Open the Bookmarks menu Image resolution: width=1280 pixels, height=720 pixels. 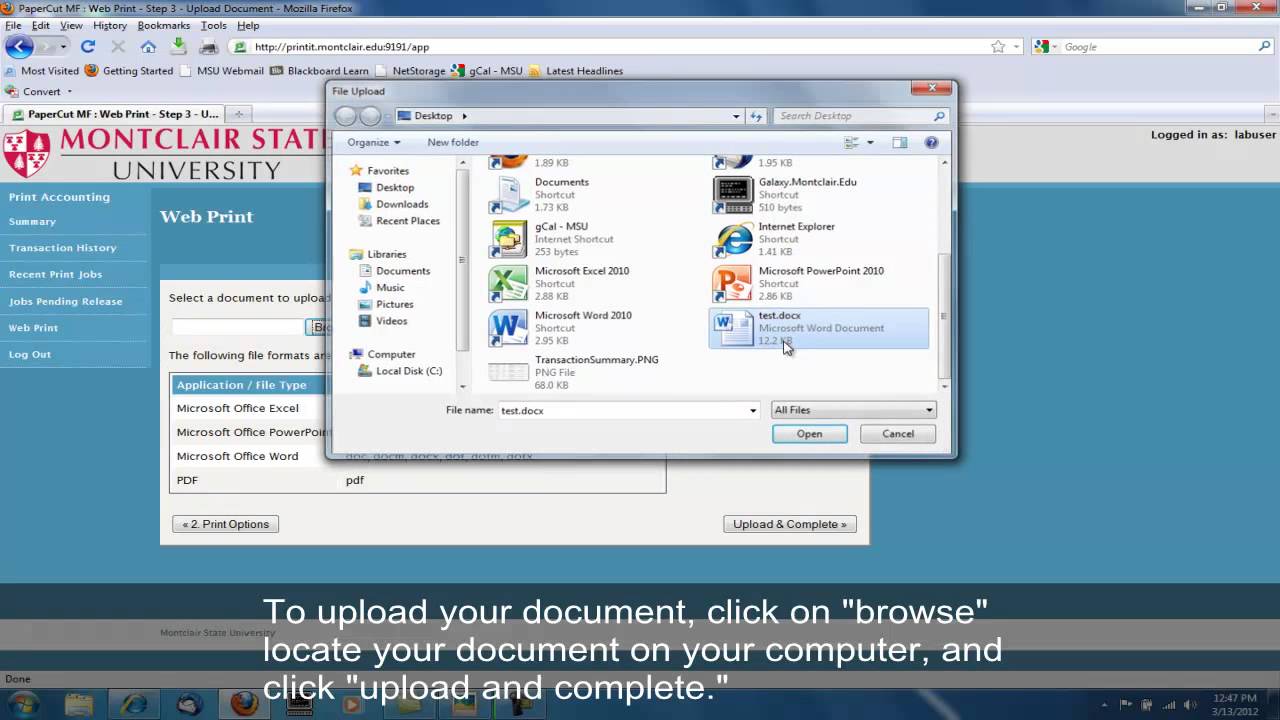[x=164, y=25]
